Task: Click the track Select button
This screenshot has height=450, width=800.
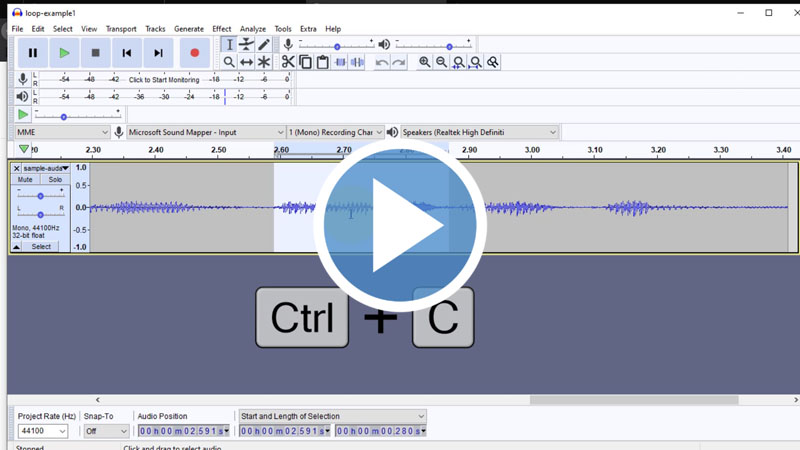Action: 41,246
